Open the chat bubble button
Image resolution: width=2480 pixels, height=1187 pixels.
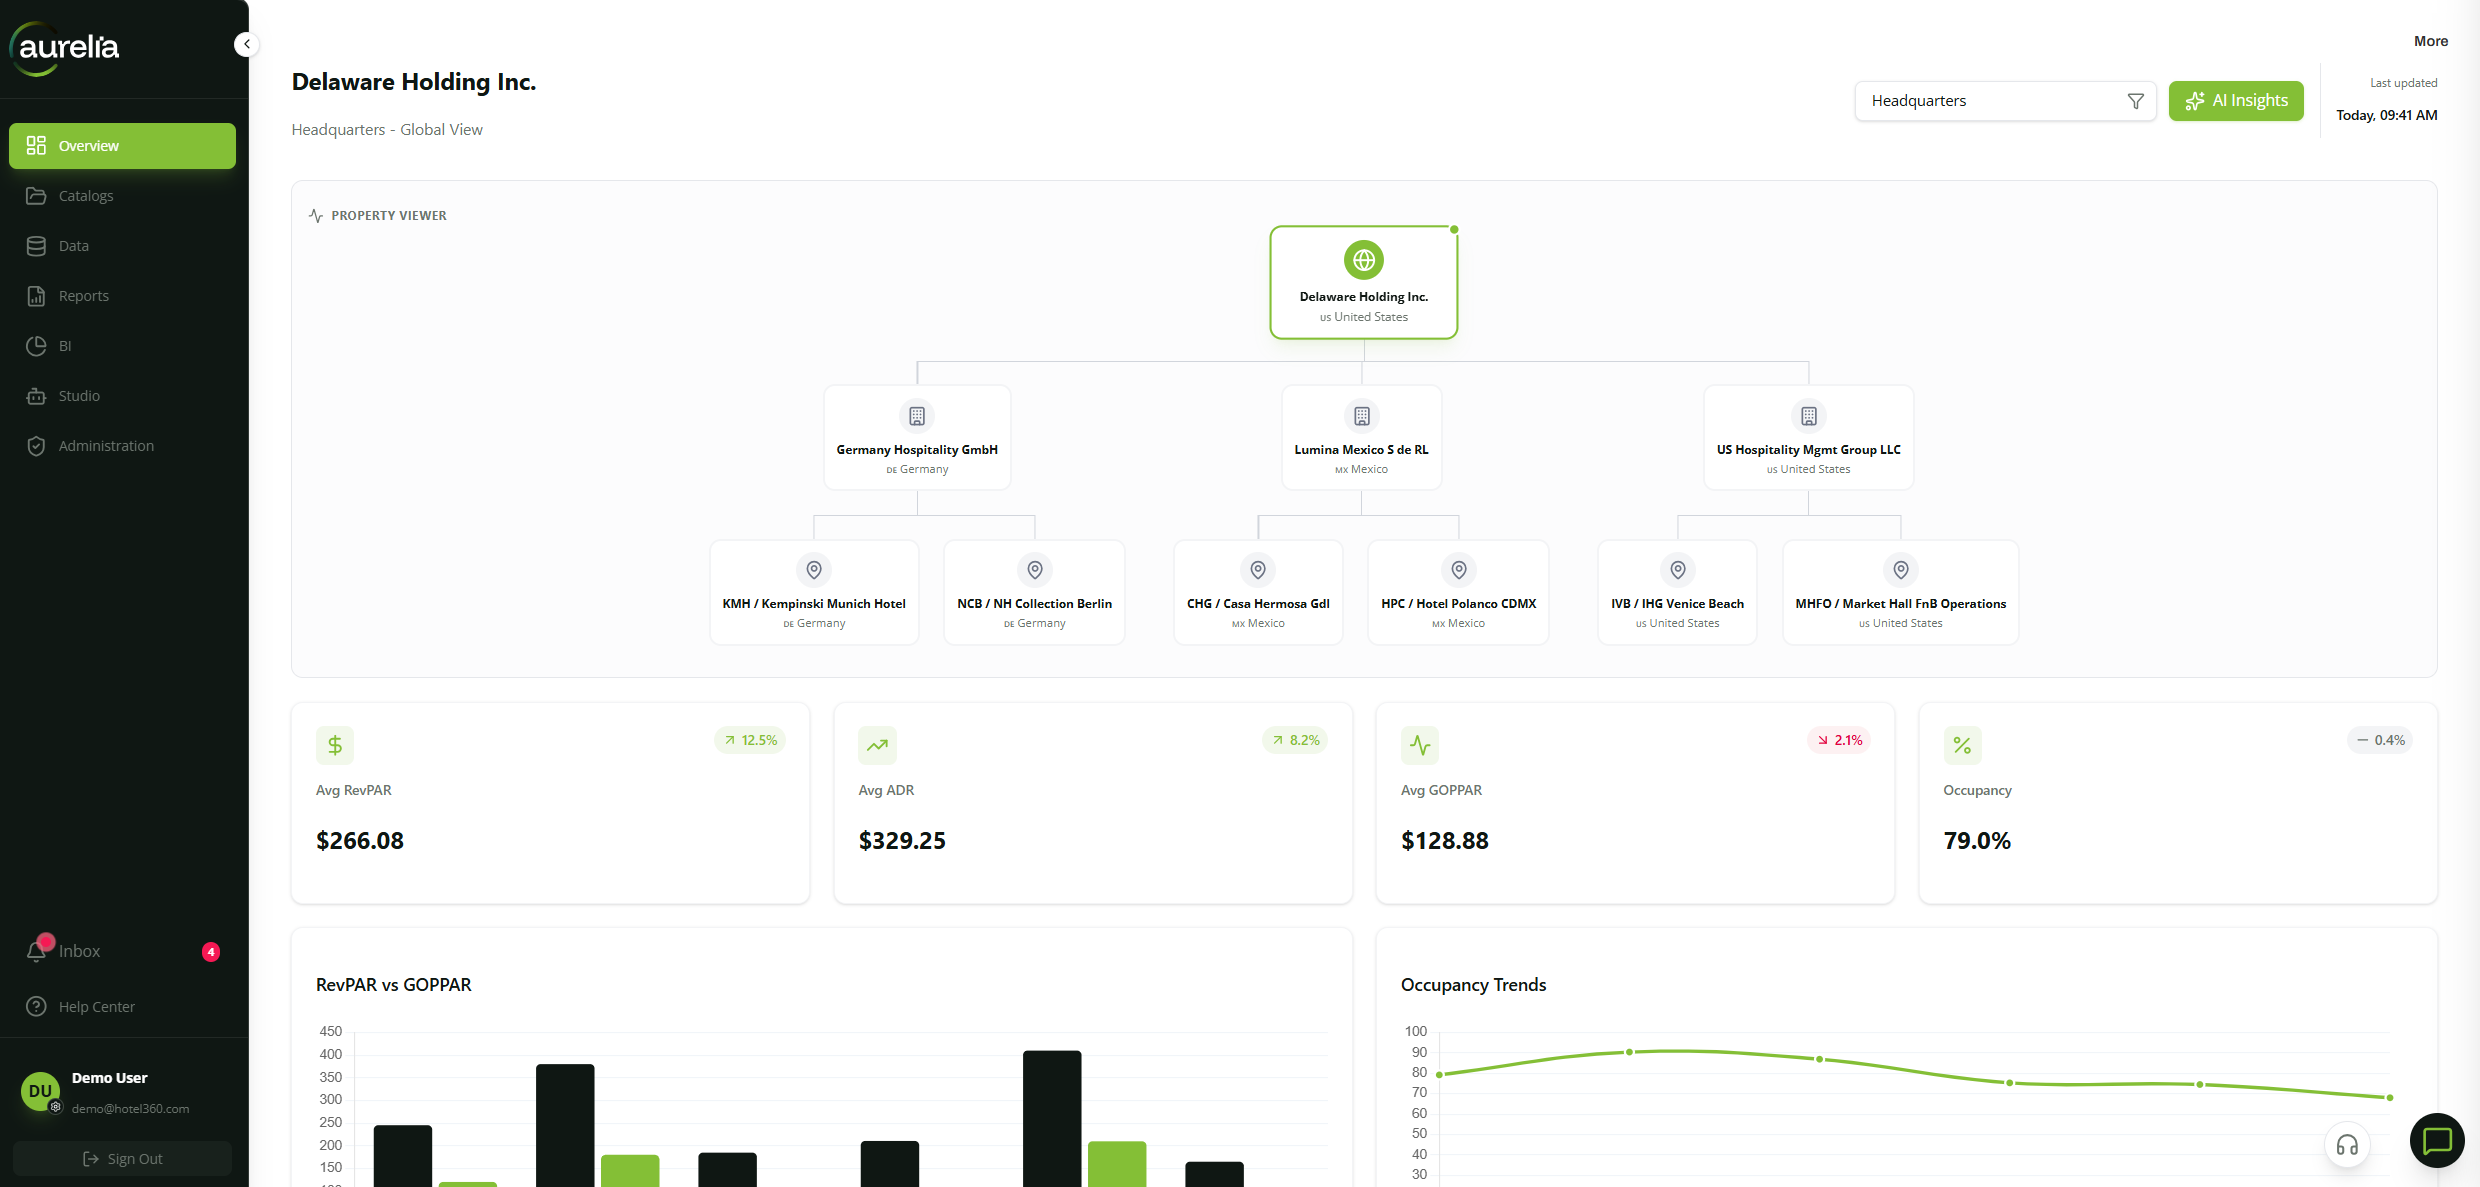coord(2437,1140)
